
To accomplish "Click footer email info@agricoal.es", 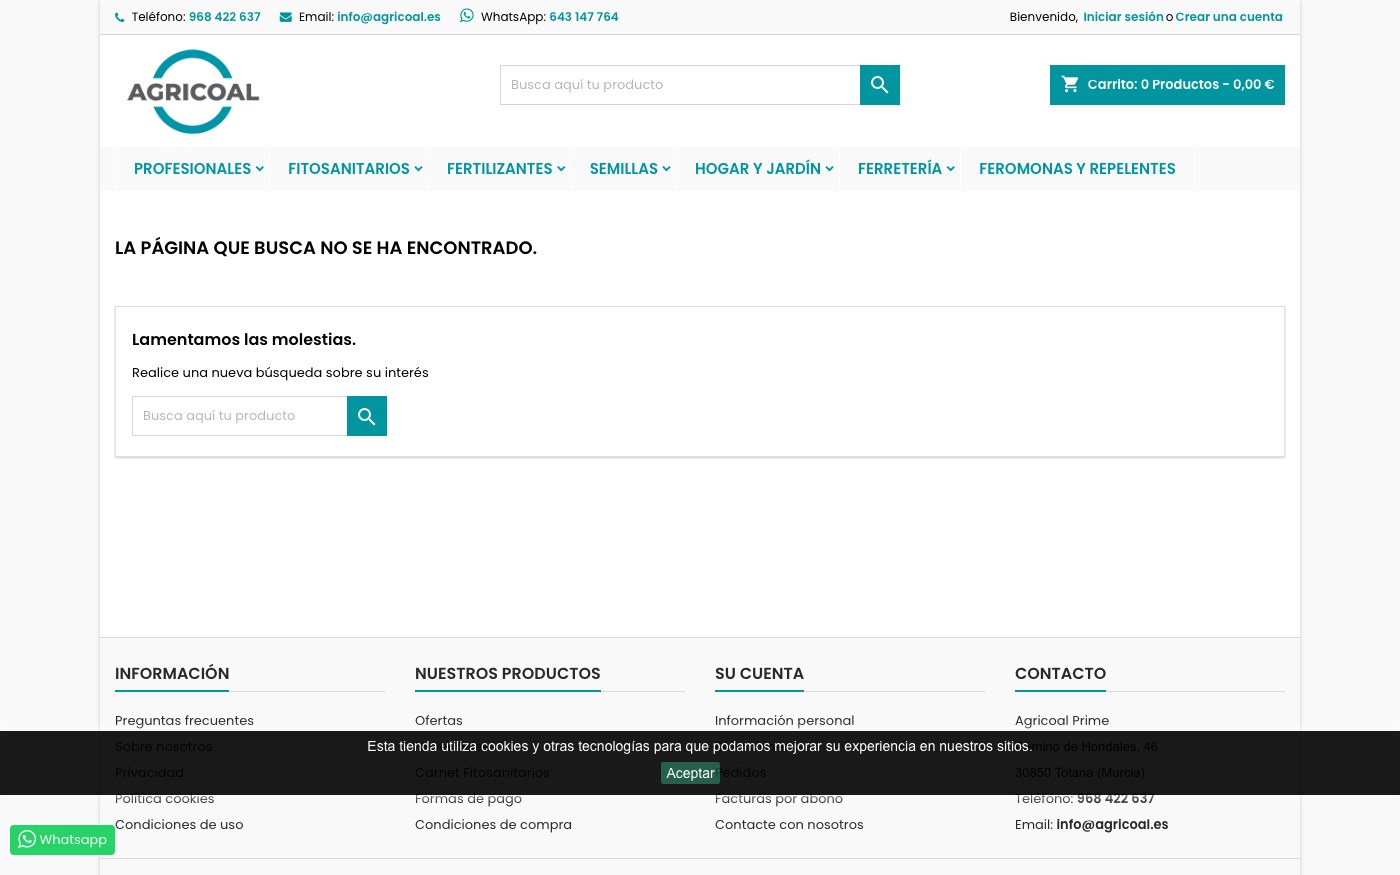I will click(1112, 825).
